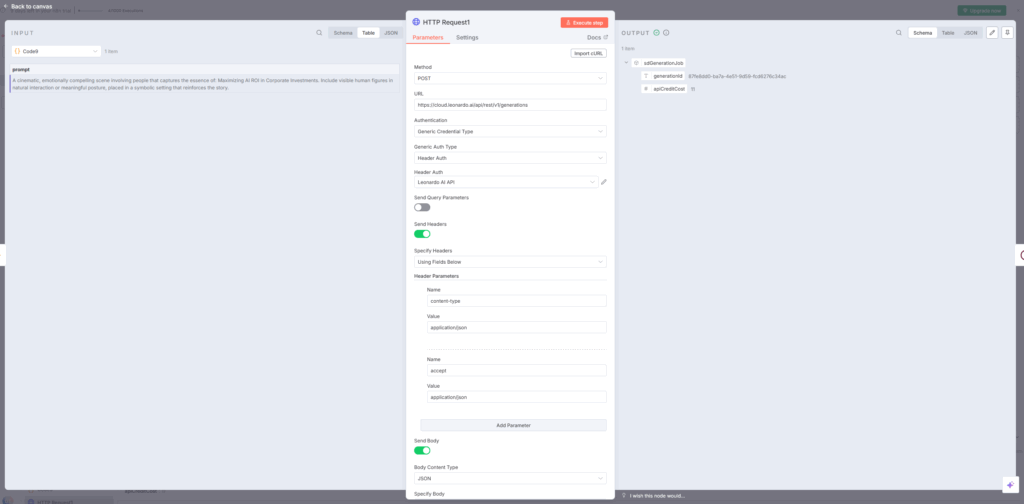Click the back arrow to canvas
This screenshot has height=504, width=1024.
click(x=6, y=6)
